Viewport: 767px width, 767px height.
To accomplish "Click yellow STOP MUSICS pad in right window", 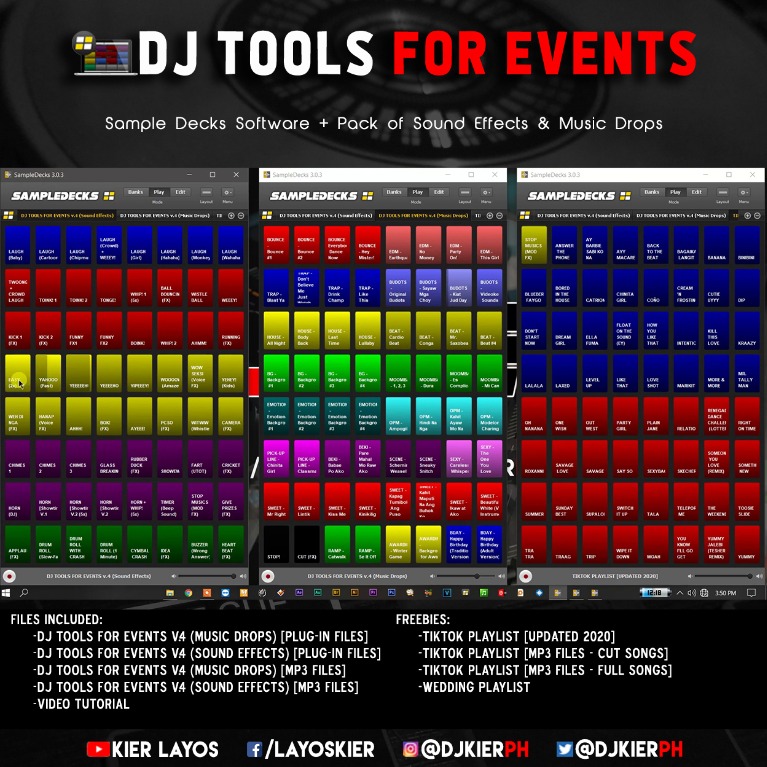I will [x=534, y=245].
